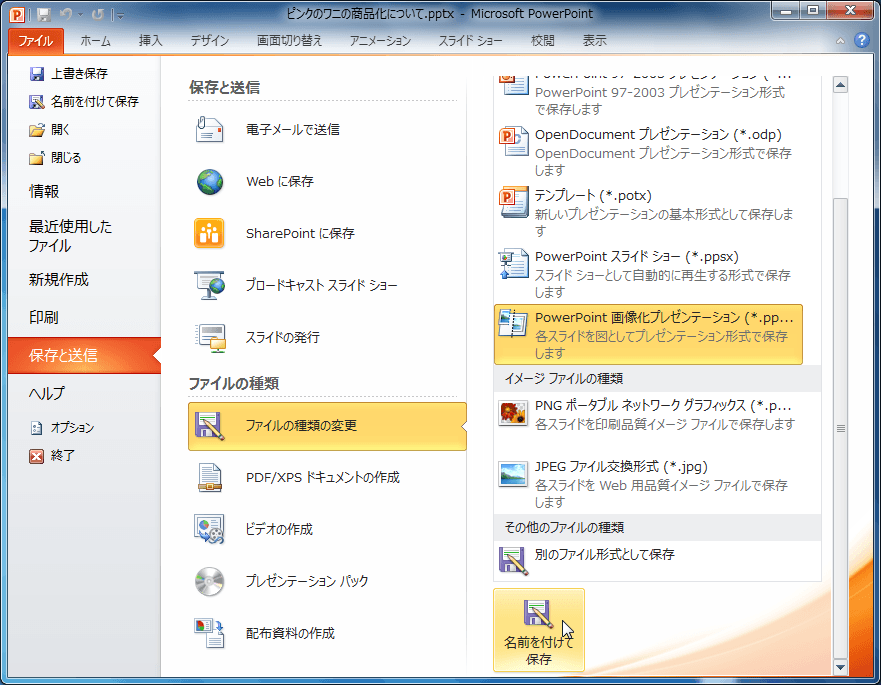Viewport: 881px width, 685px height.
Task: Select SharePoint に保存 label
Action: 300,234
